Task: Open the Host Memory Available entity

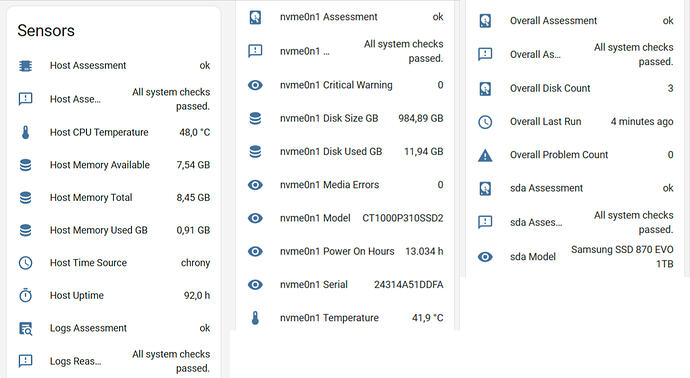Action: tap(114, 165)
